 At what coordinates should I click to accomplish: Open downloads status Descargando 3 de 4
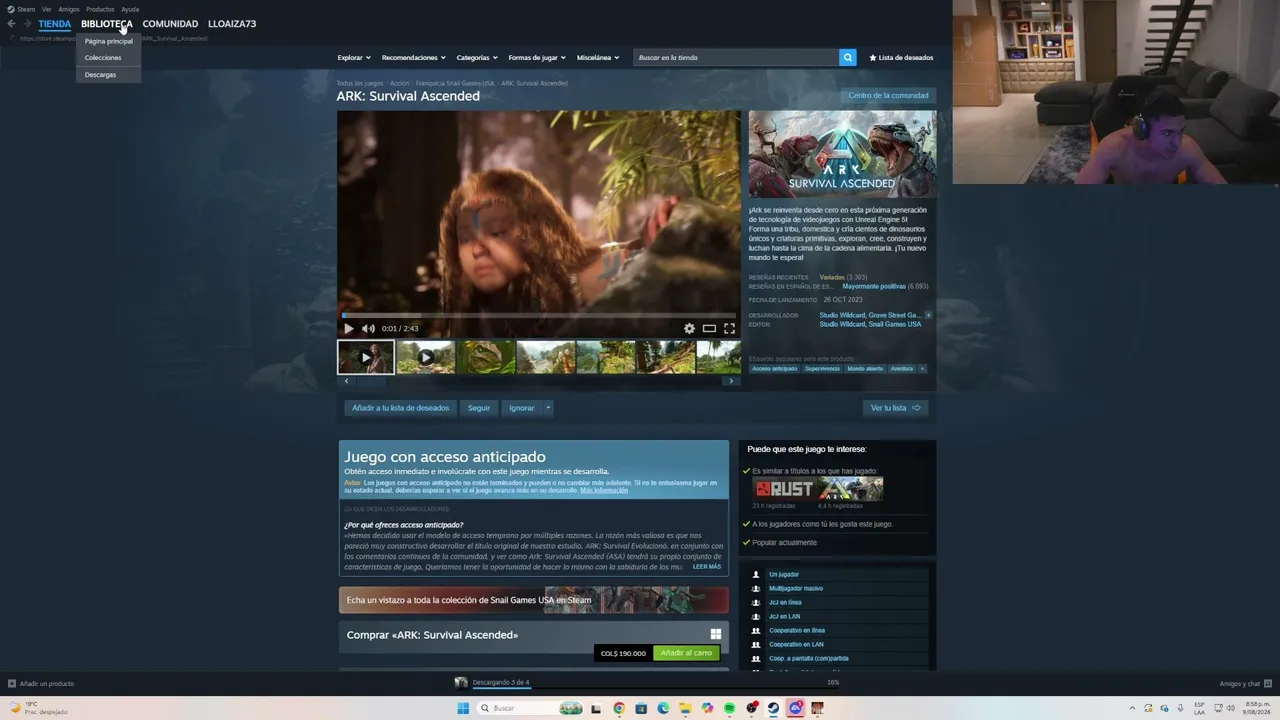[501, 683]
